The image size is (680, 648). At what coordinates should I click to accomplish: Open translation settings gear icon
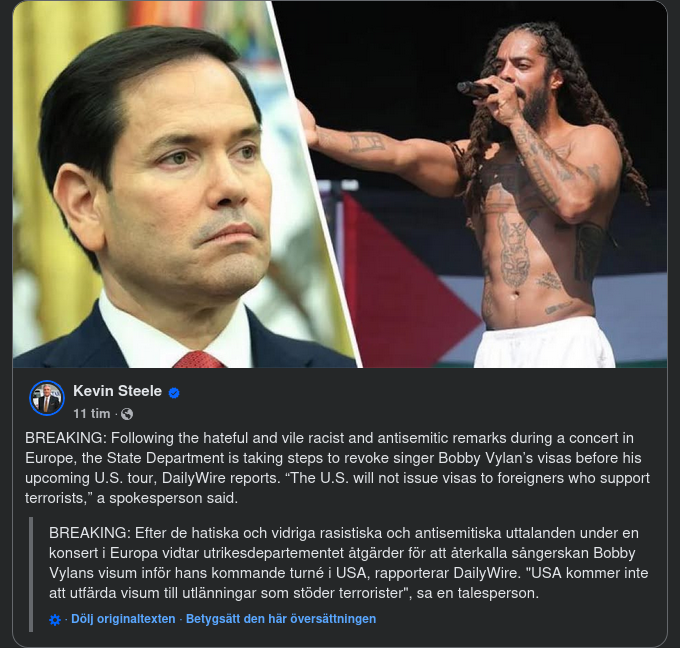55,620
